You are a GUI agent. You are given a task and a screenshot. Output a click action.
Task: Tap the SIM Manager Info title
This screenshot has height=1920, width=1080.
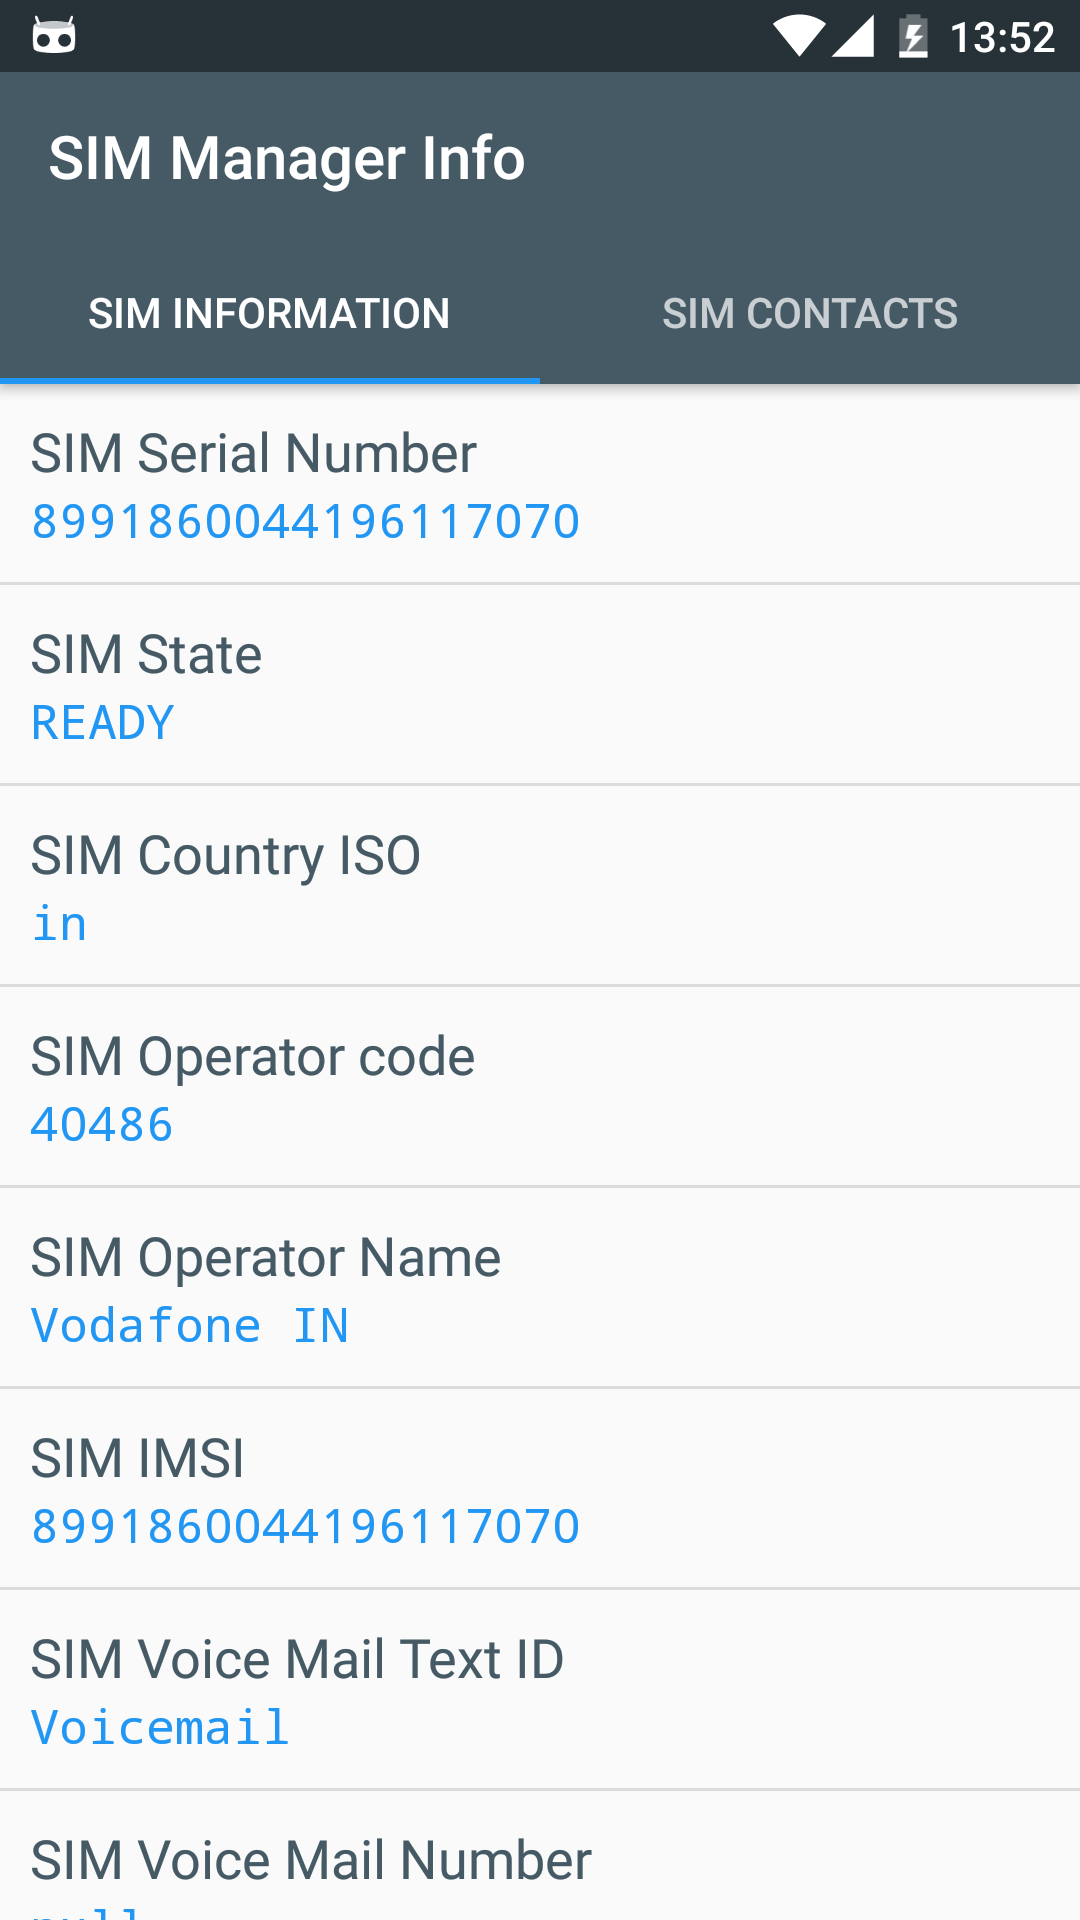(x=287, y=158)
